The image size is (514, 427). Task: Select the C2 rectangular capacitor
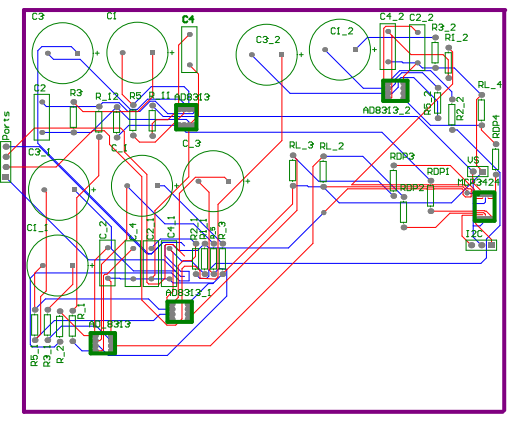pyautogui.click(x=42, y=117)
